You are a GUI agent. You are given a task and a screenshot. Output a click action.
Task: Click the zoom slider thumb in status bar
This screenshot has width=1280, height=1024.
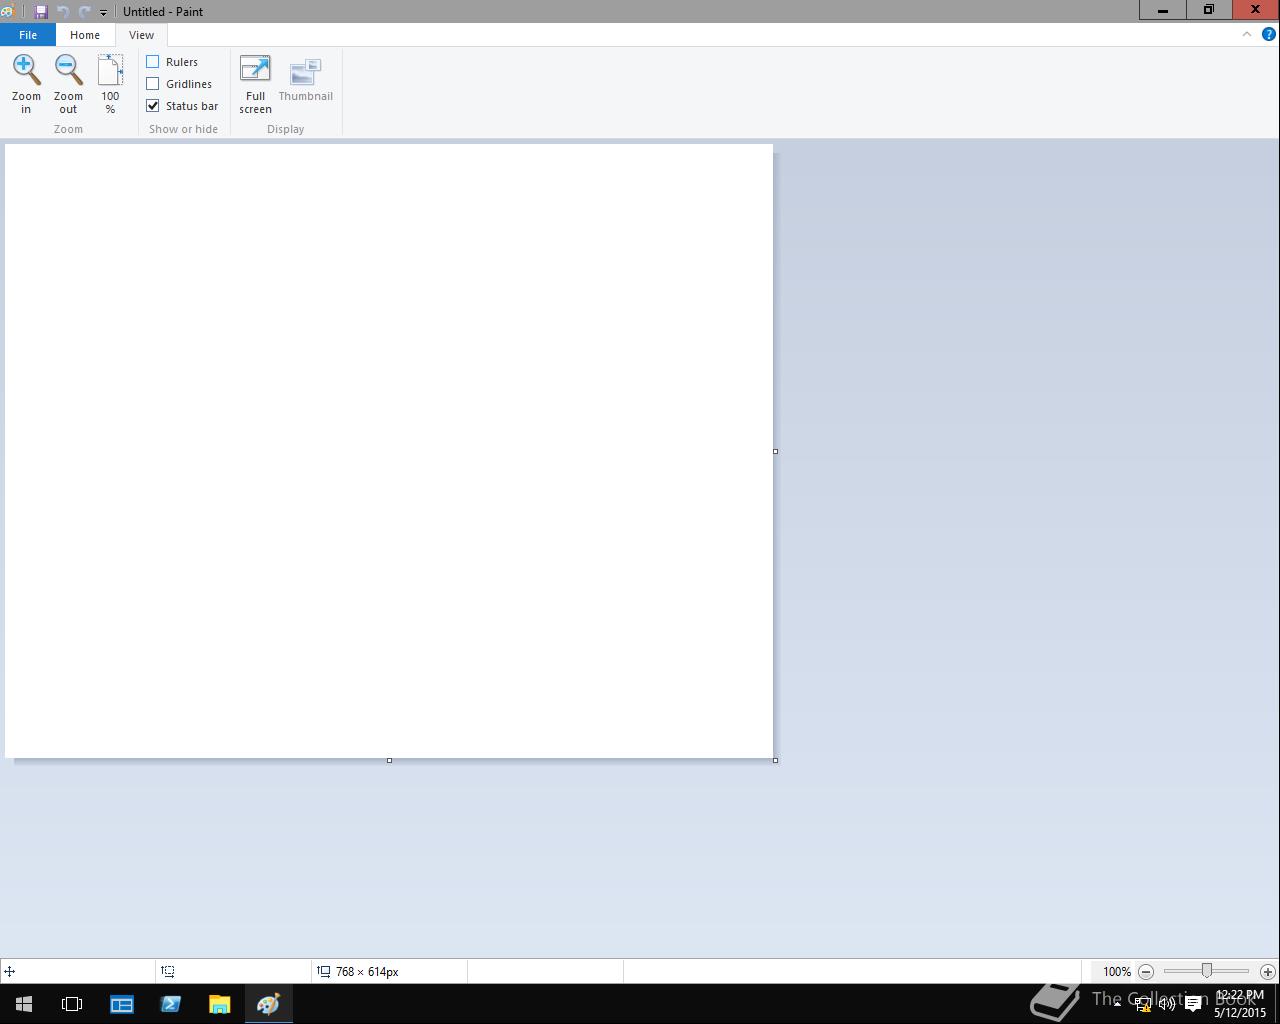coord(1207,971)
